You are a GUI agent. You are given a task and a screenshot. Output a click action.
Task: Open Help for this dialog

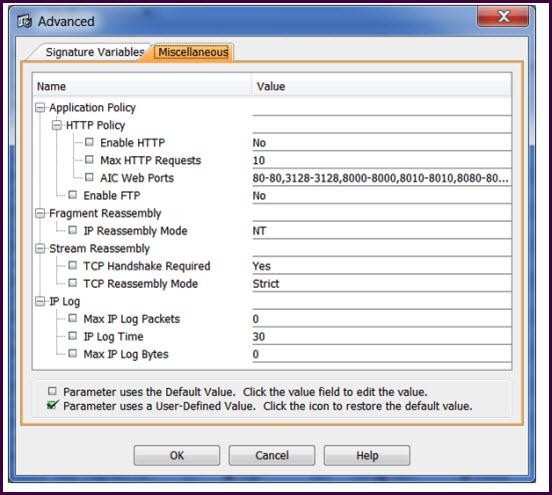367,456
